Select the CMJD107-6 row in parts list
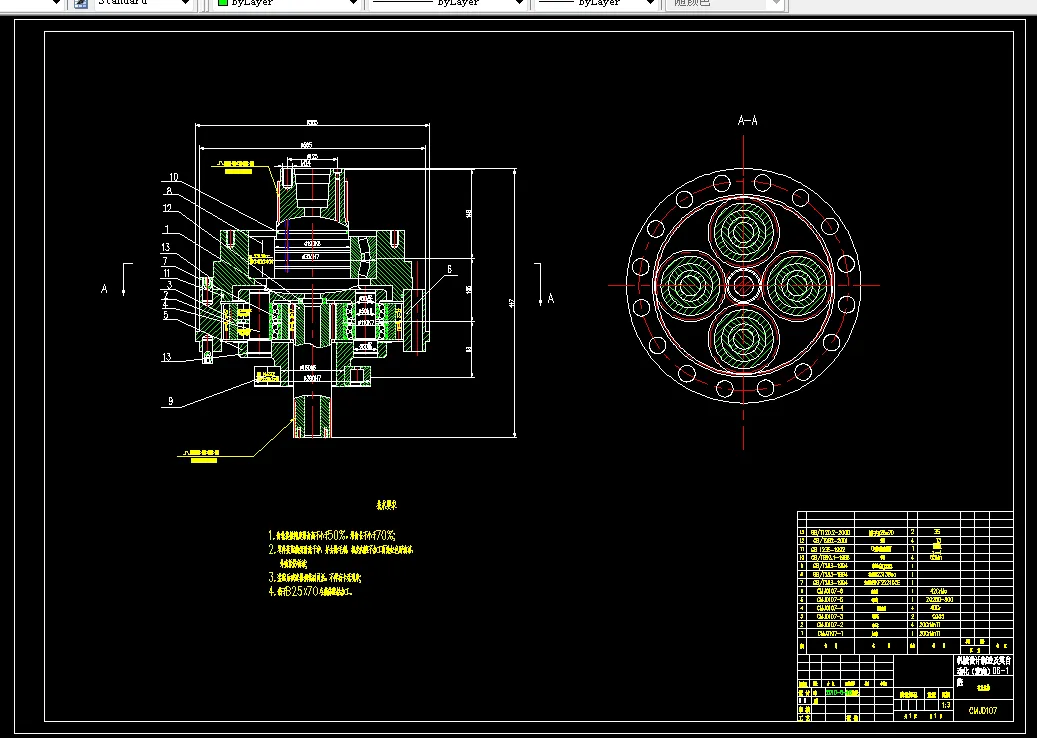 905,591
